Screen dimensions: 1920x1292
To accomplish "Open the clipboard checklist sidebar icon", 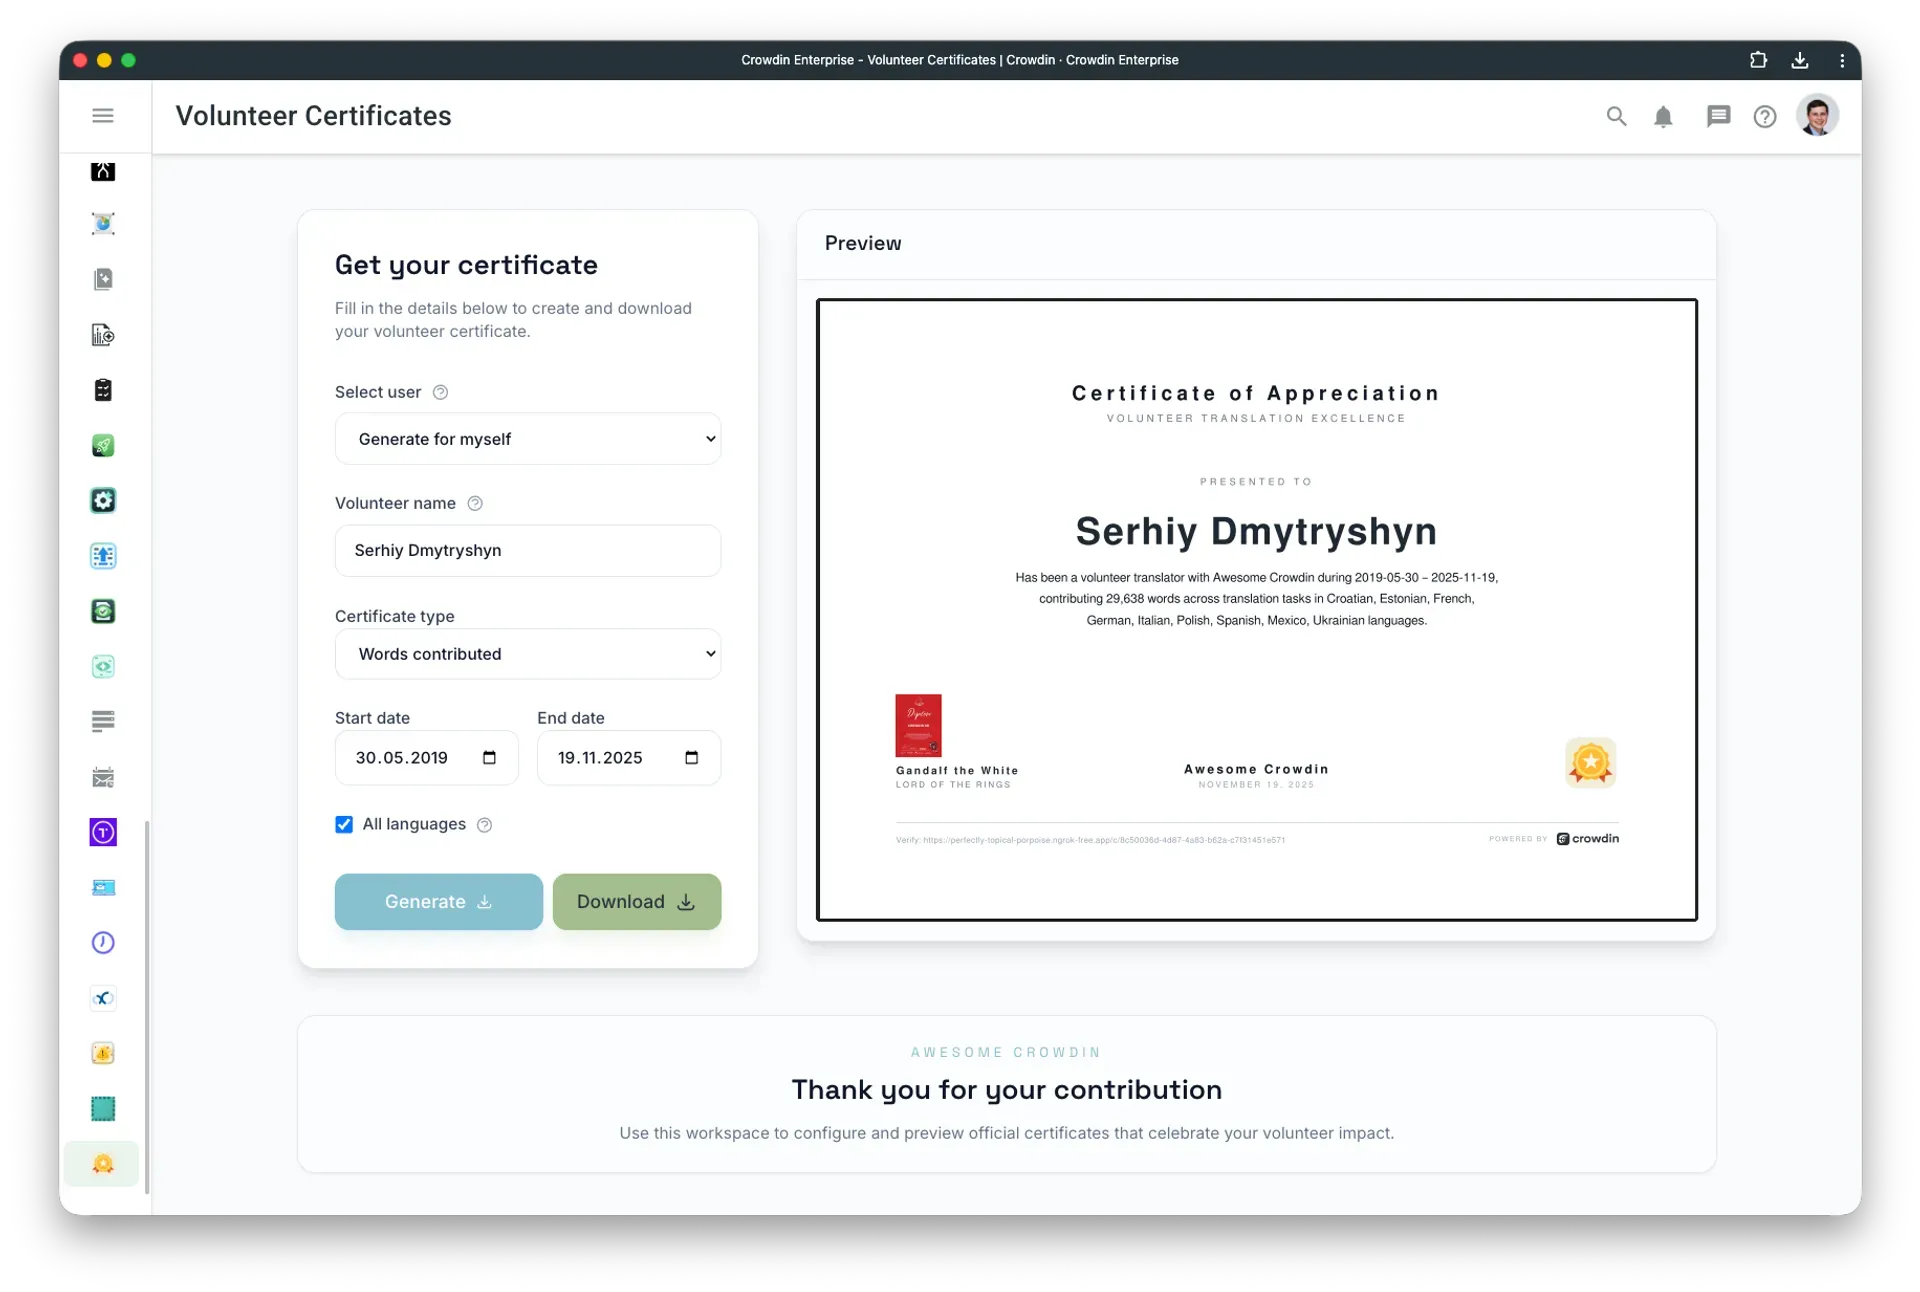I will [x=103, y=390].
